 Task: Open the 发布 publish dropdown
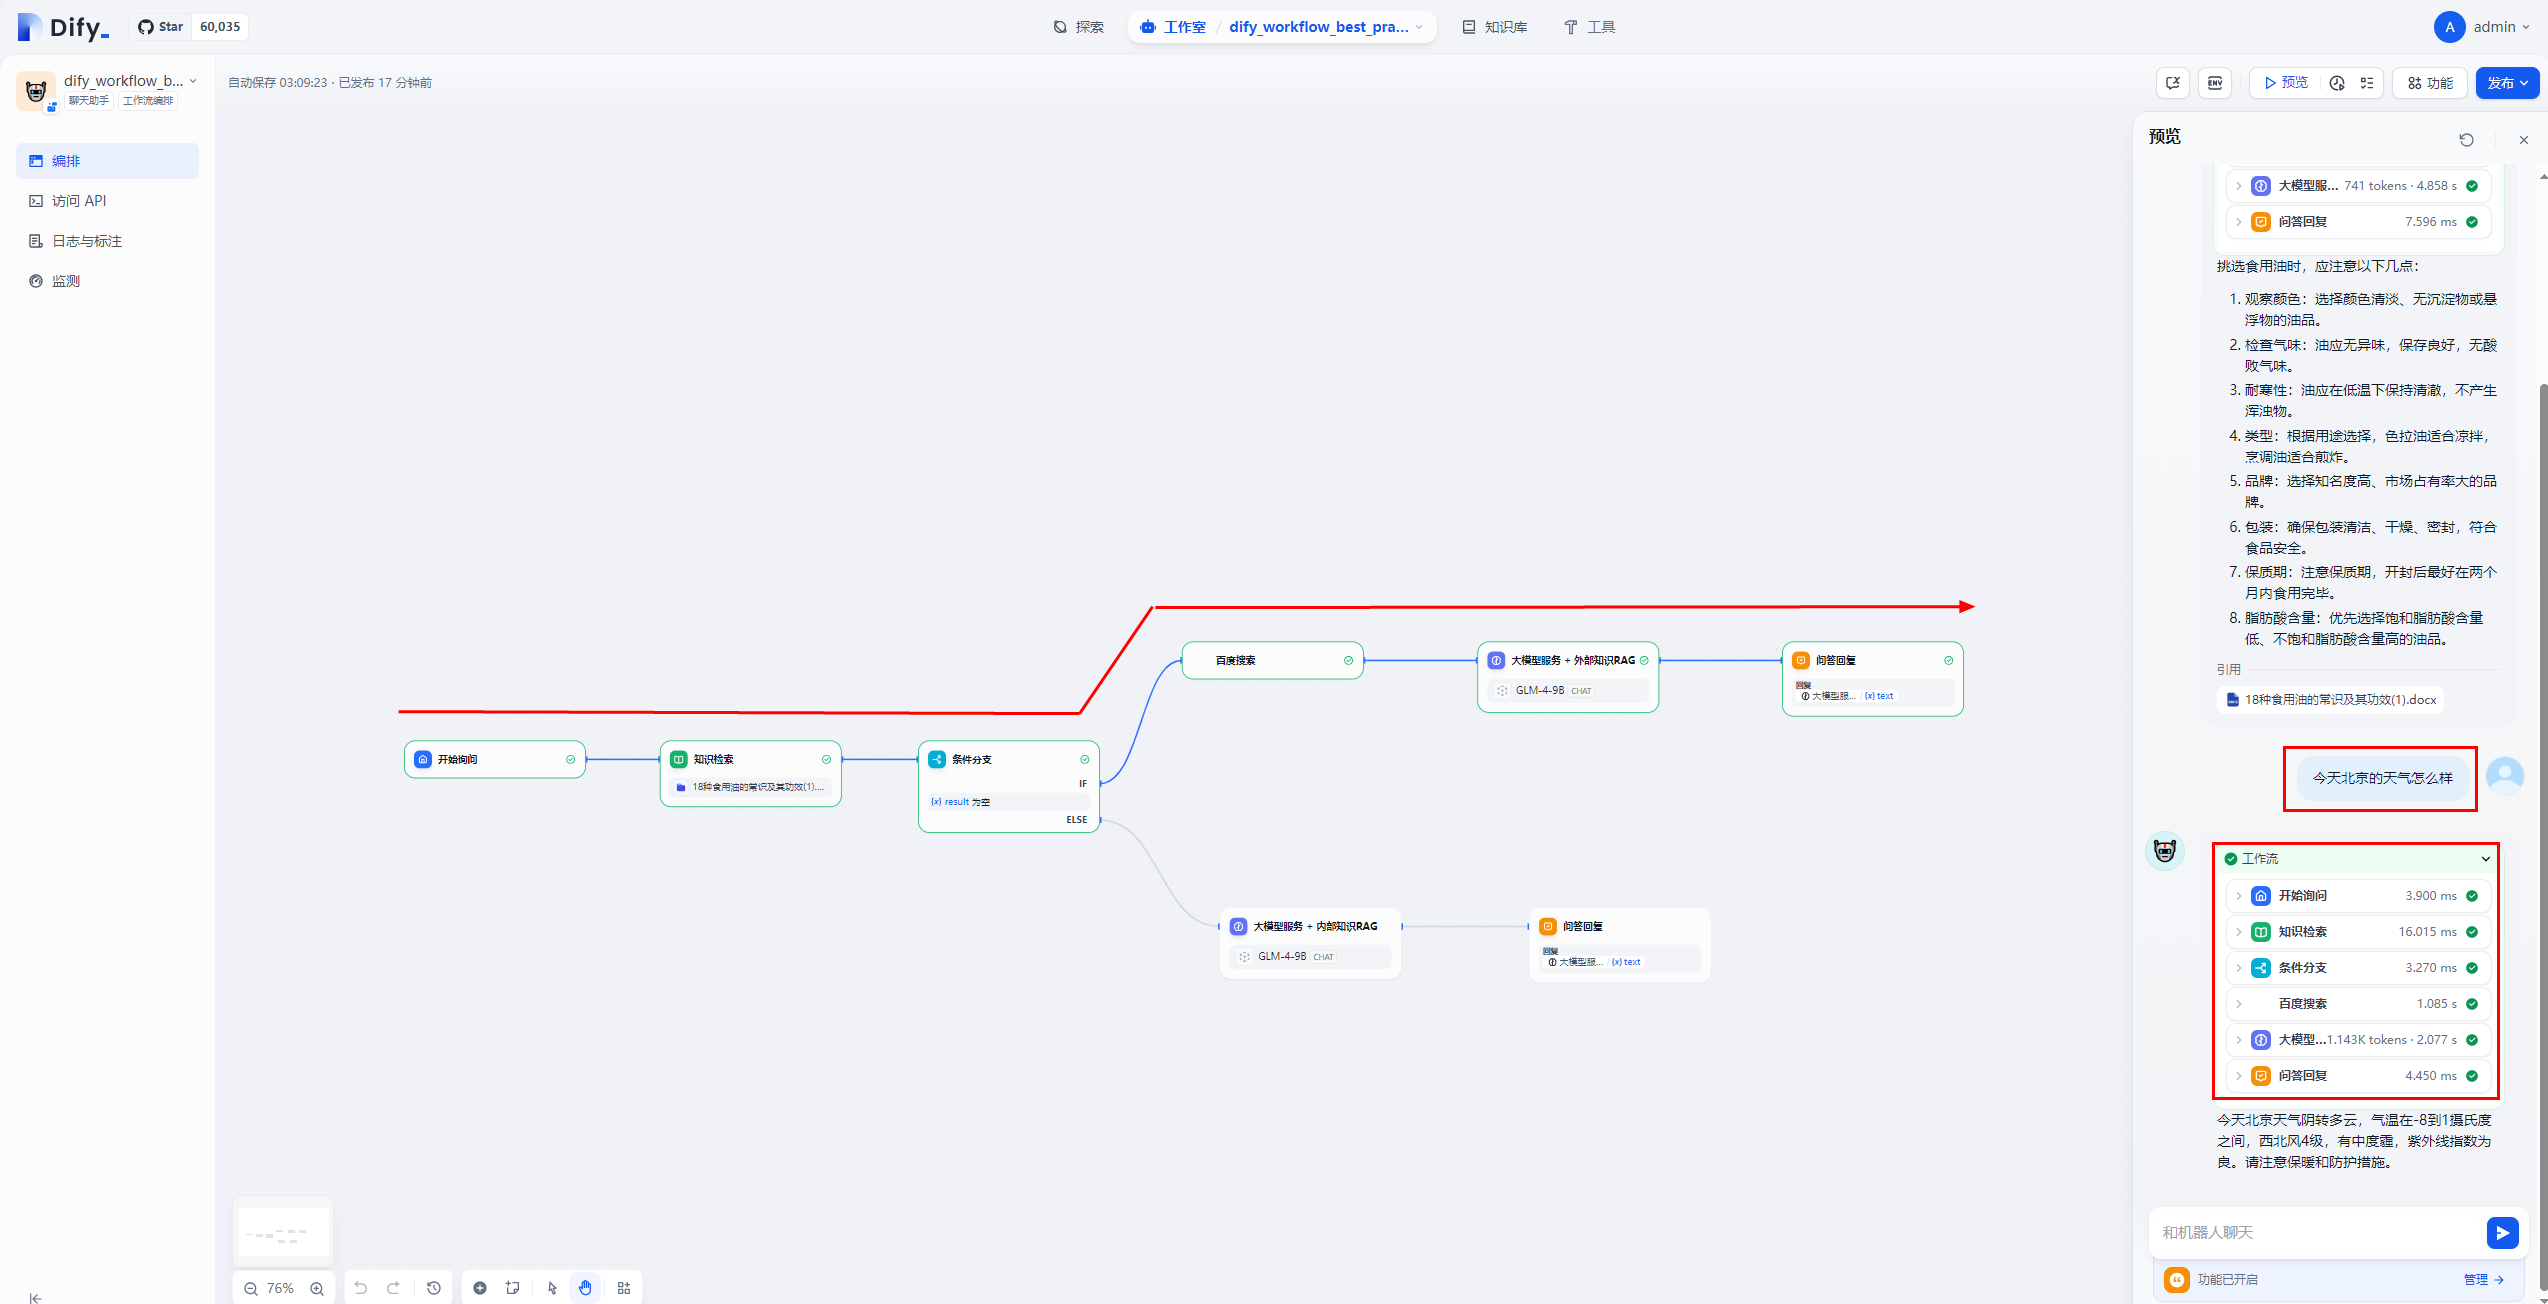coord(2507,83)
